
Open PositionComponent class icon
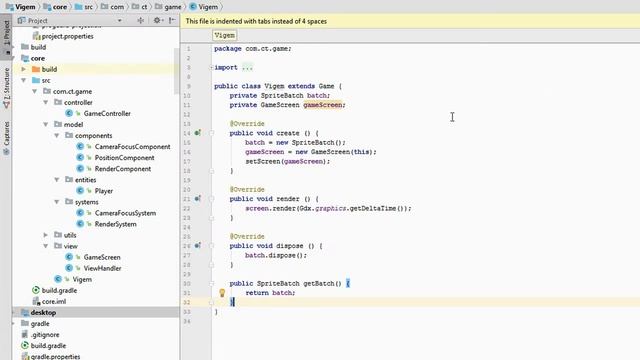(80, 158)
